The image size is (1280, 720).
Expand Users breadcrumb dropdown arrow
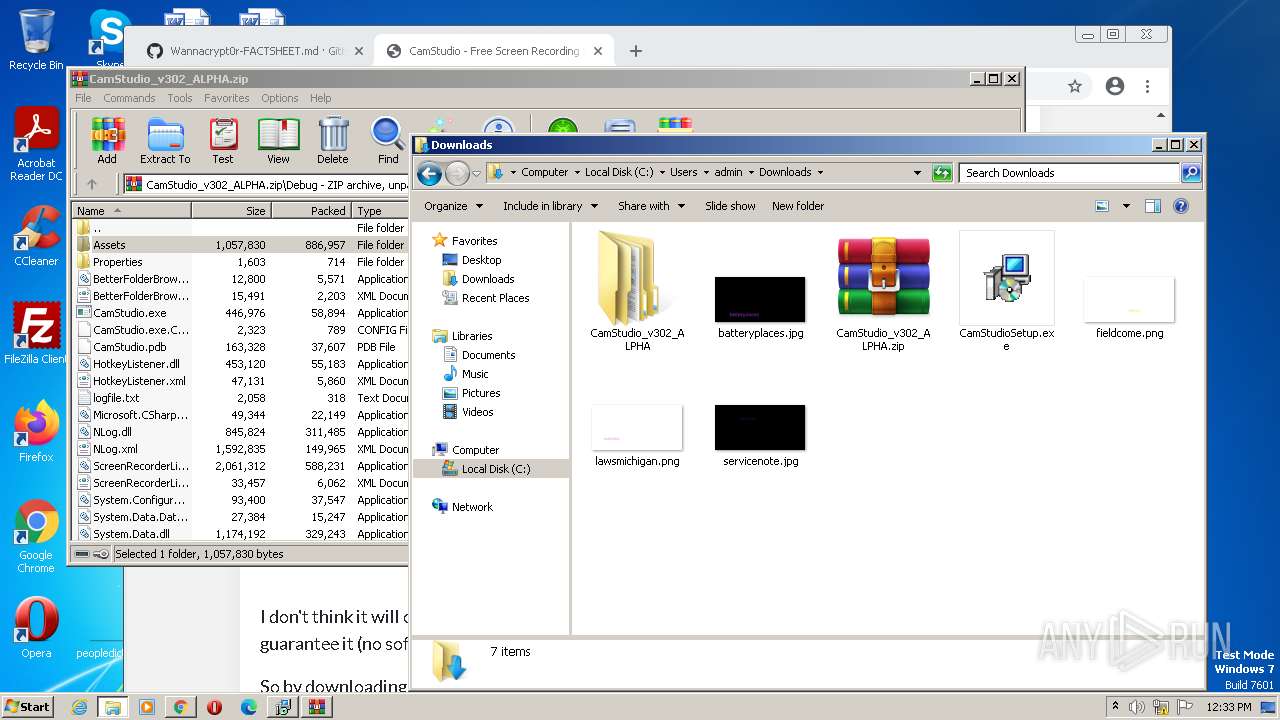pyautogui.click(x=706, y=172)
